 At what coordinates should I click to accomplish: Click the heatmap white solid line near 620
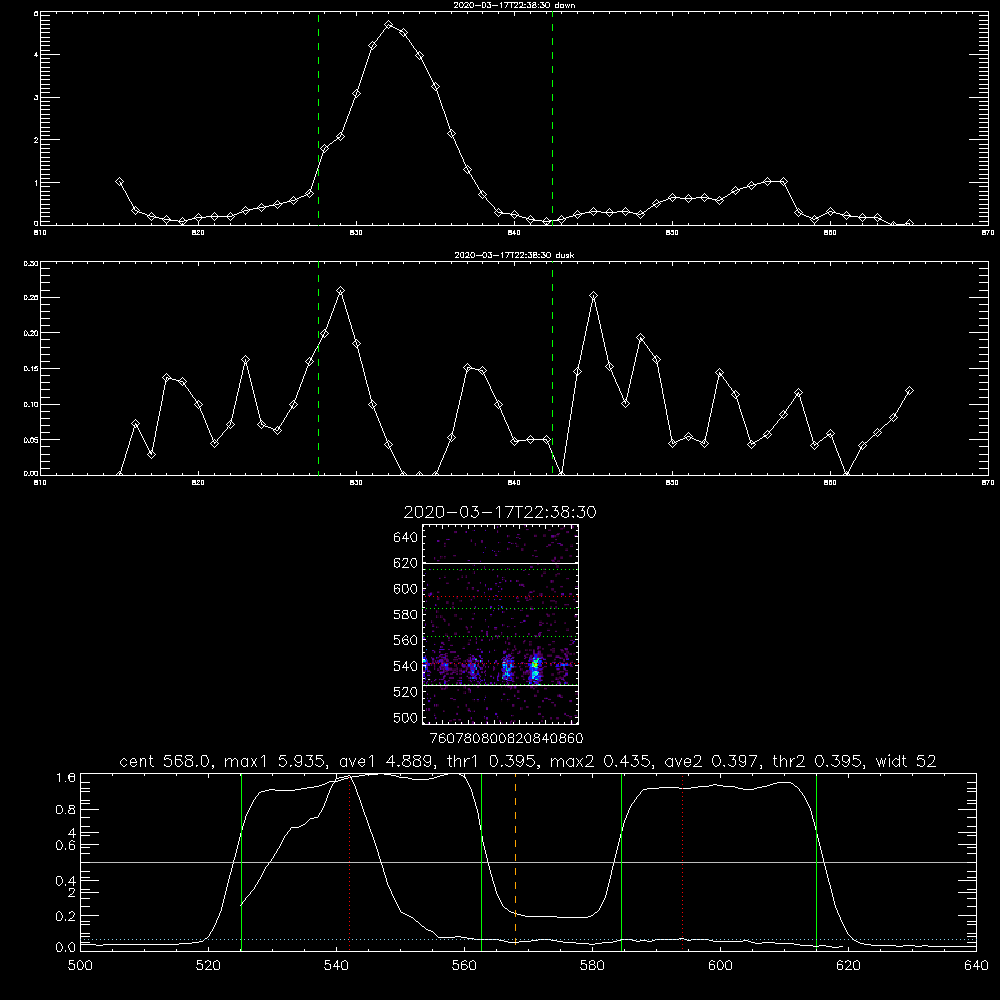501,564
